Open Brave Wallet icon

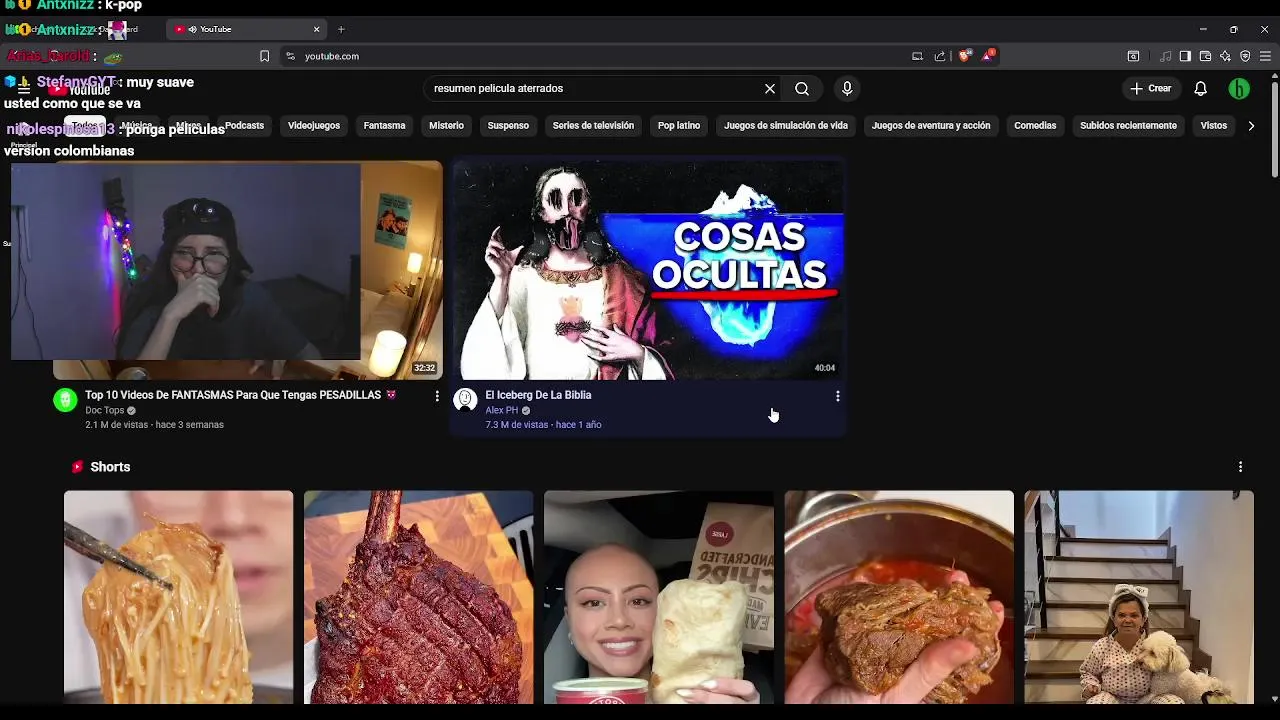(x=1205, y=56)
